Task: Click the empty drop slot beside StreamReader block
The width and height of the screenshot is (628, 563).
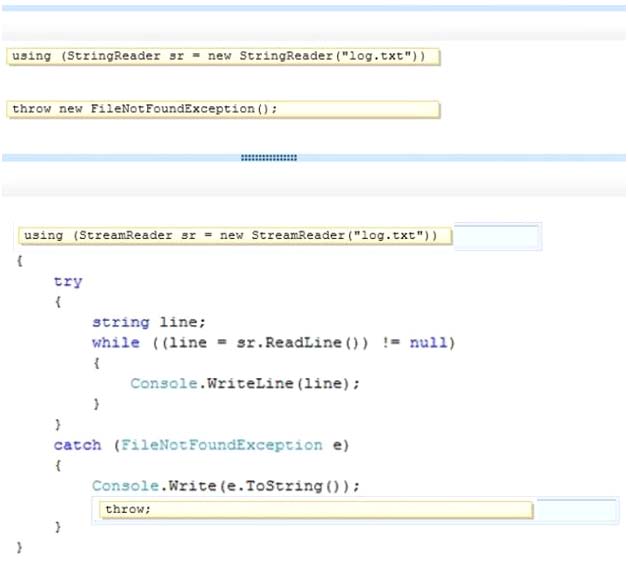Action: (x=497, y=237)
